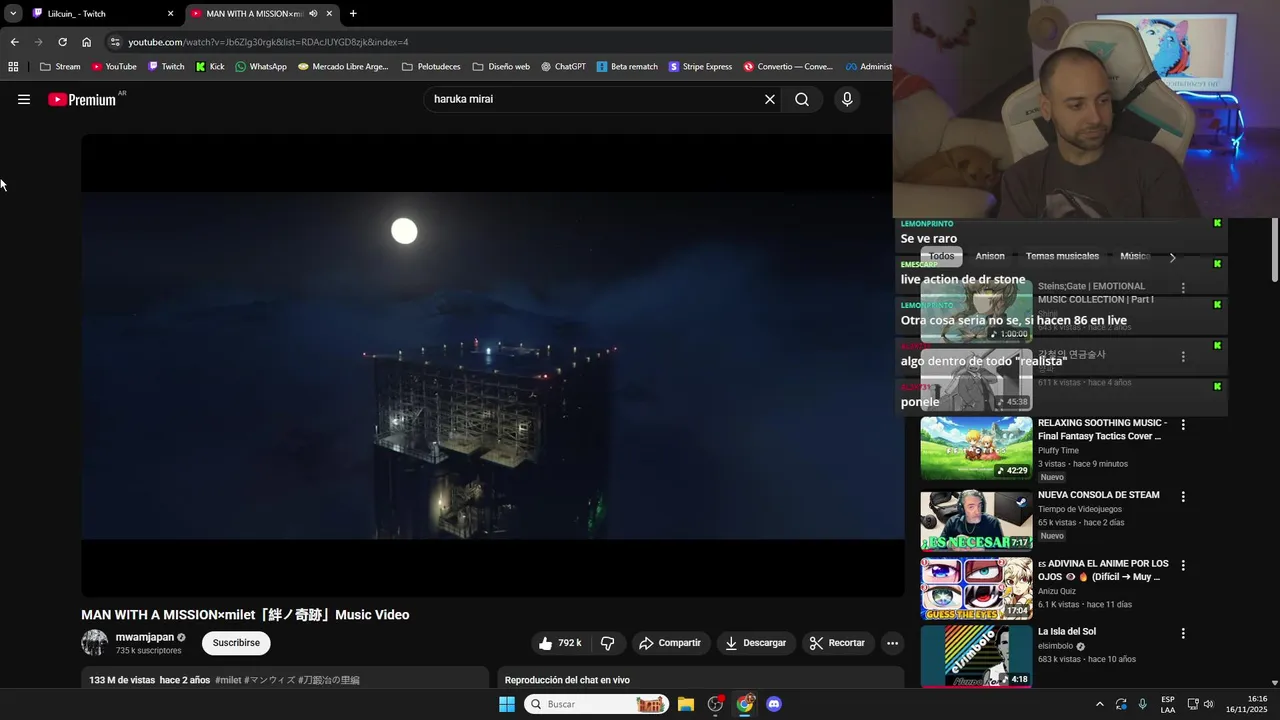1280x720 pixels.
Task: Go back with the browser back arrow
Action: pos(14,42)
